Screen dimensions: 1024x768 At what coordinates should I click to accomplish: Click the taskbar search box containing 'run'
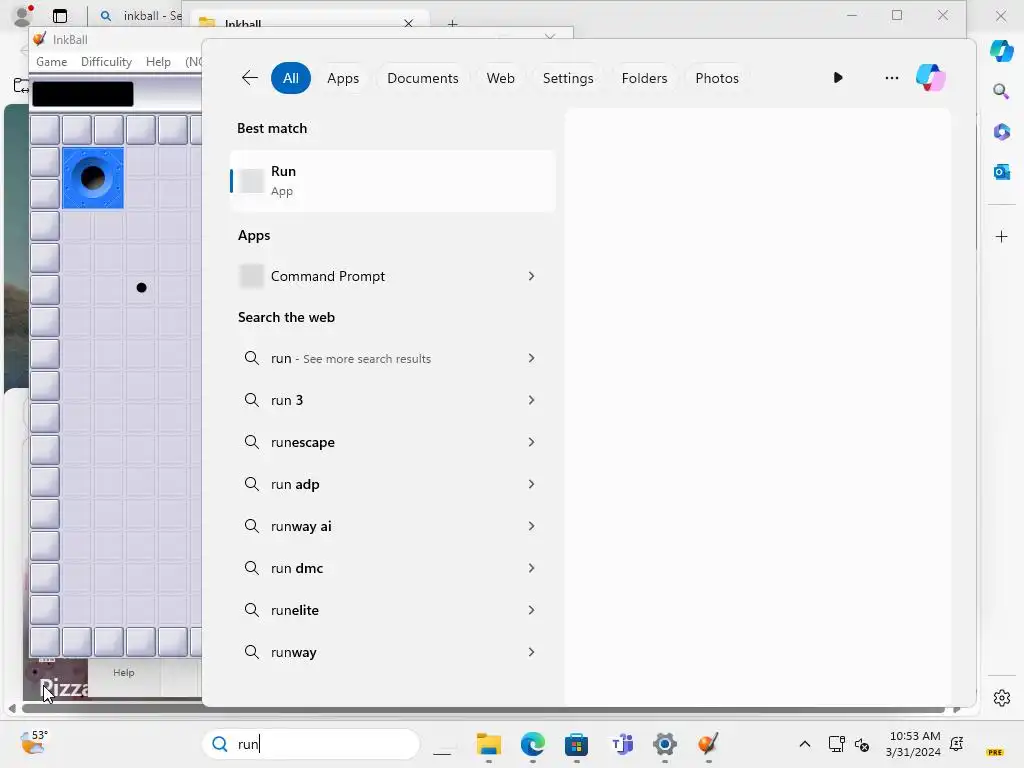pos(311,744)
